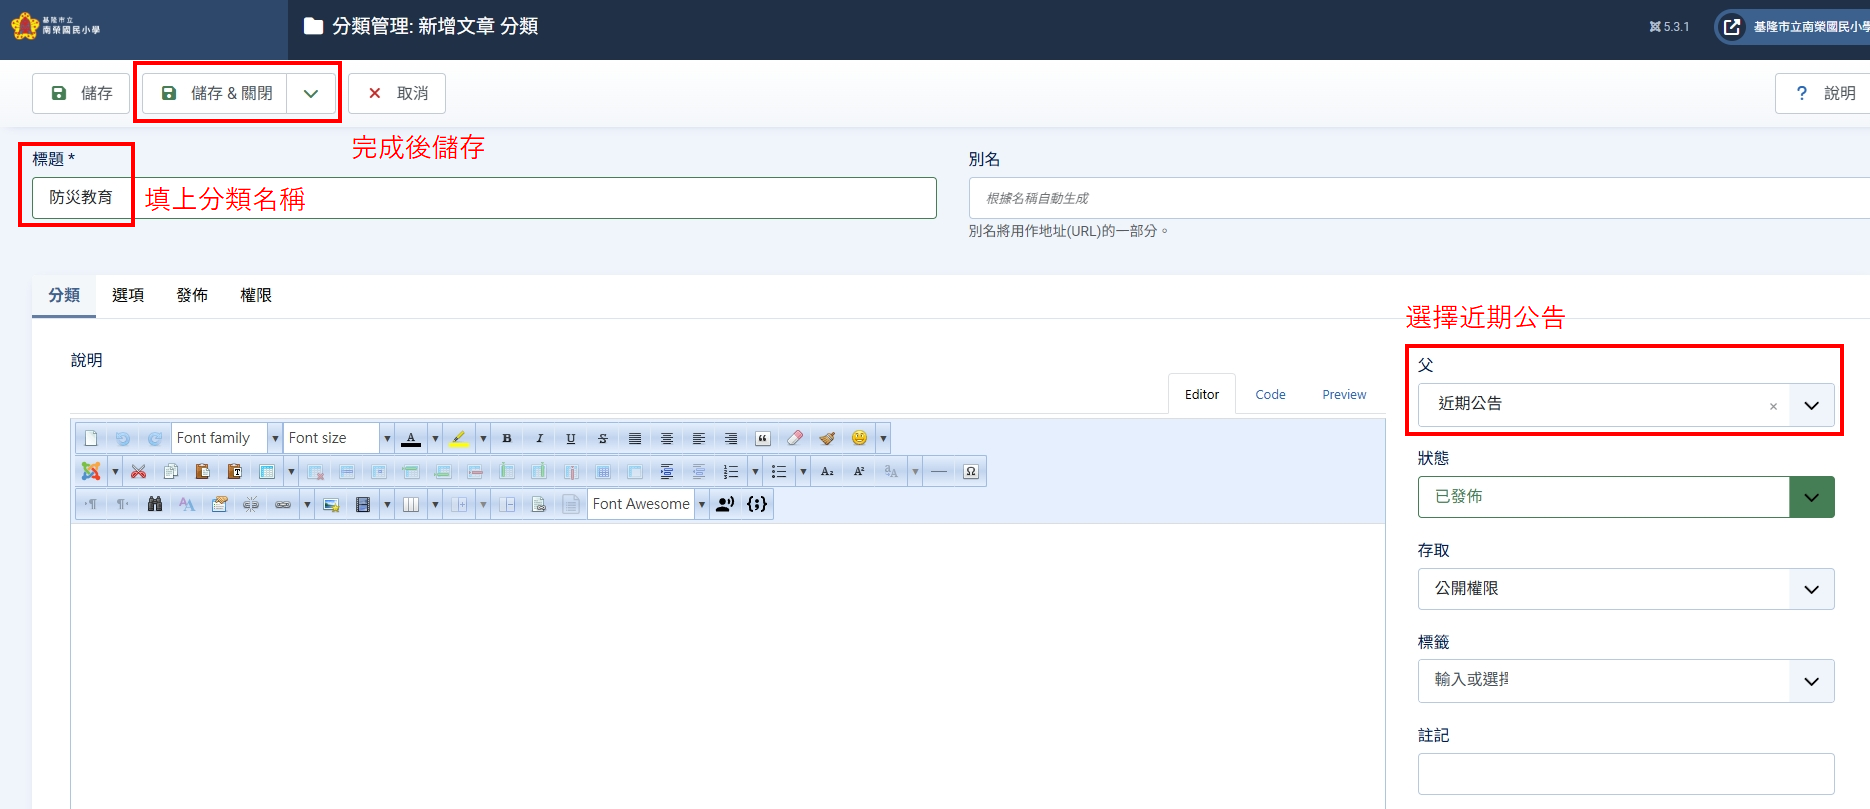Click the insert image icon
The image size is (1870, 809).
pyautogui.click(x=331, y=504)
